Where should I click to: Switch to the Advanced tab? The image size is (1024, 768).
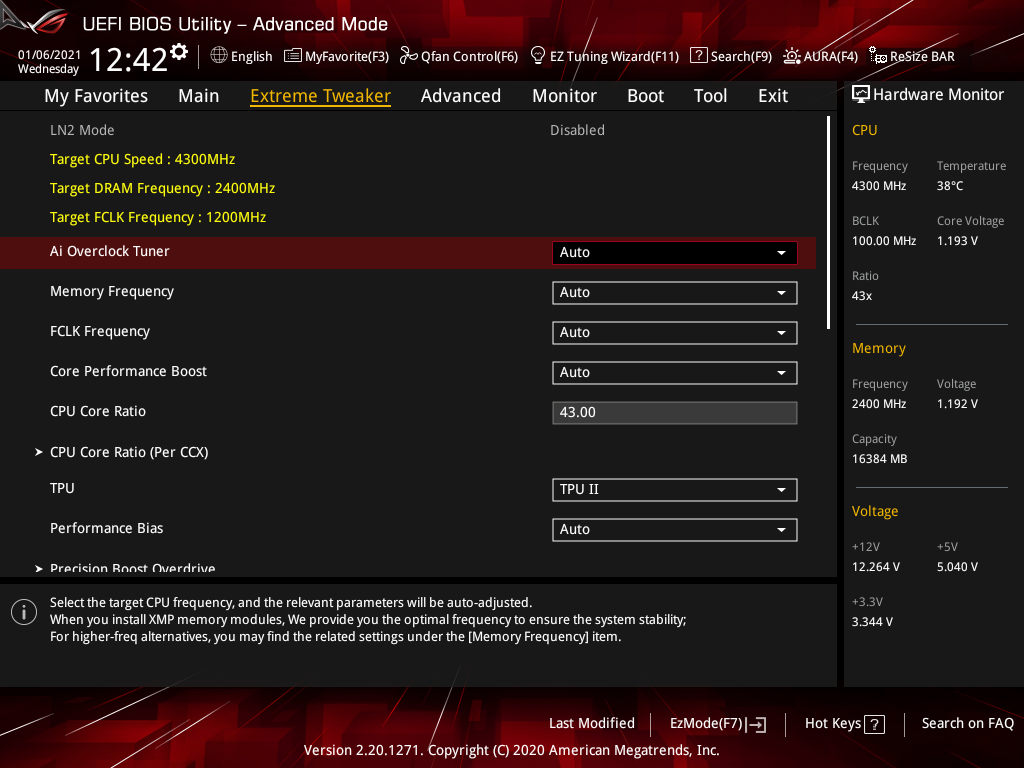(460, 96)
